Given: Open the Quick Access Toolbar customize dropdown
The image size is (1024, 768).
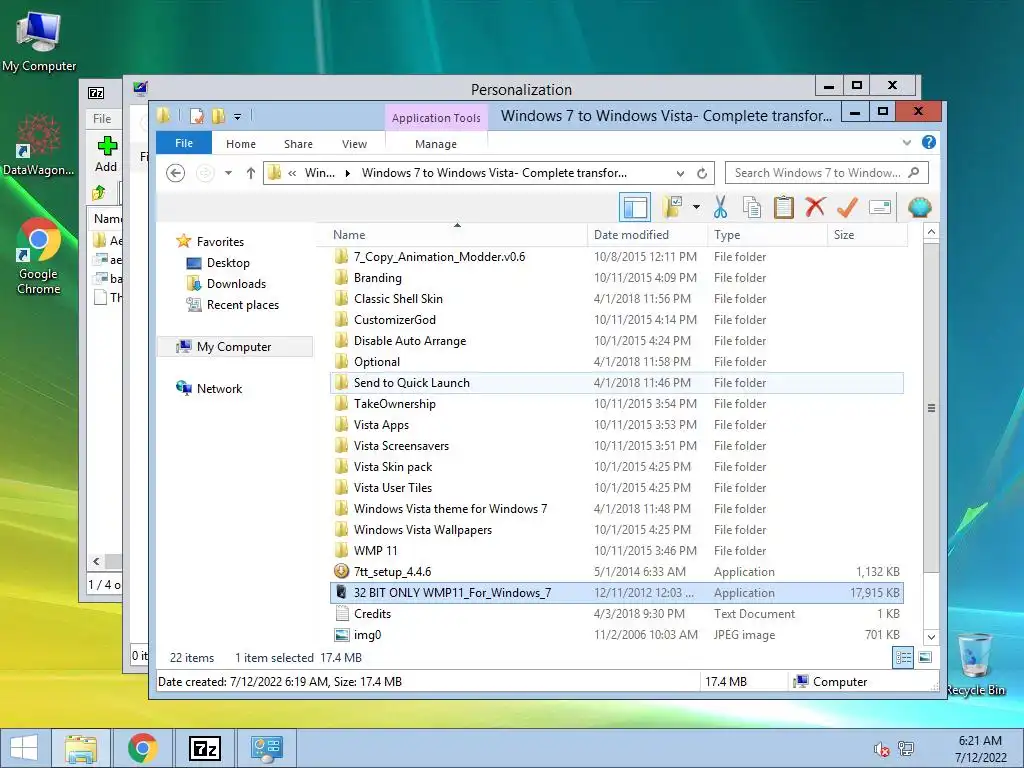Looking at the screenshot, I should pyautogui.click(x=237, y=117).
